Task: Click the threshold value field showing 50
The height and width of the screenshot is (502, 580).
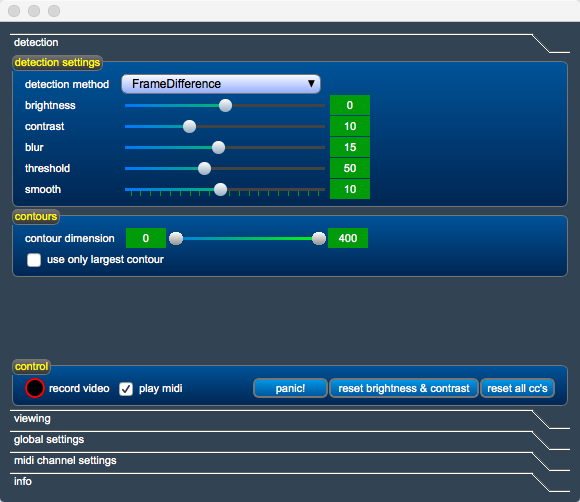Action: (350, 168)
